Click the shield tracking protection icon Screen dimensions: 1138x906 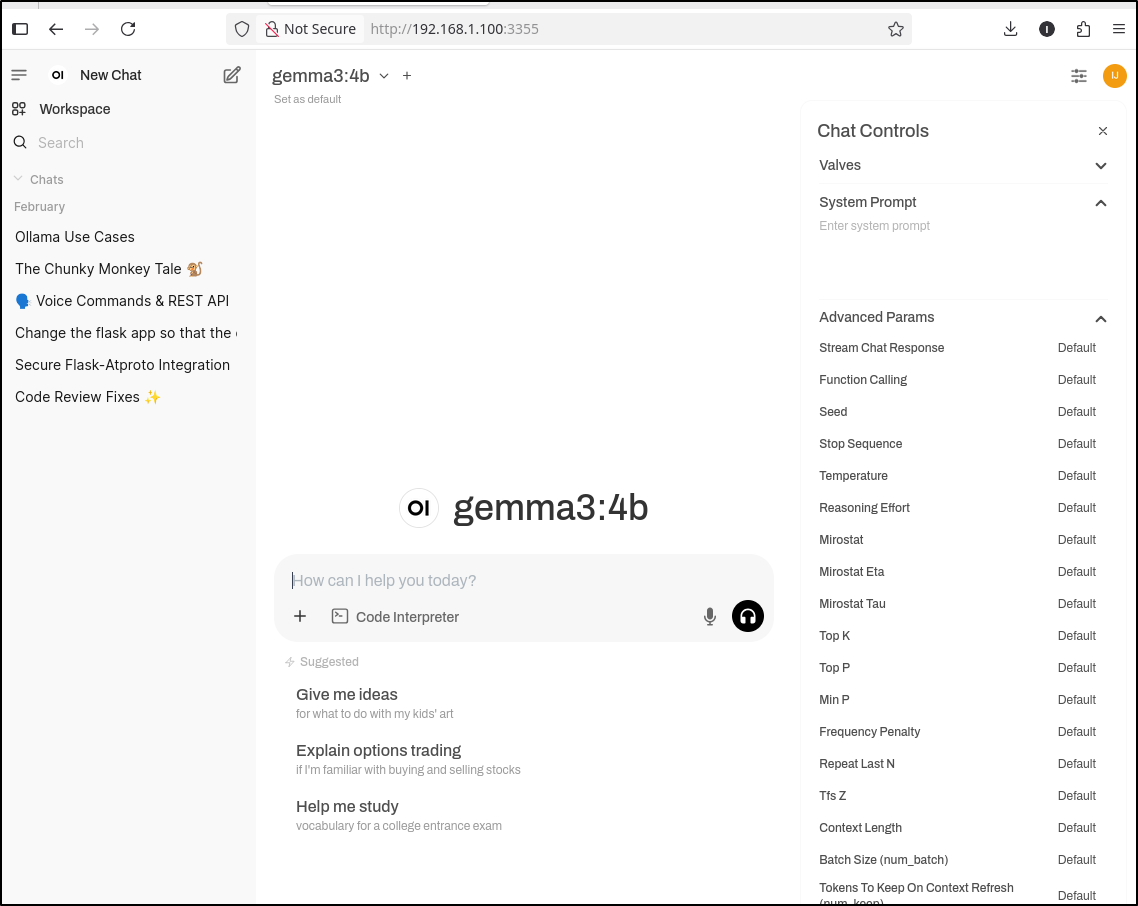(242, 29)
